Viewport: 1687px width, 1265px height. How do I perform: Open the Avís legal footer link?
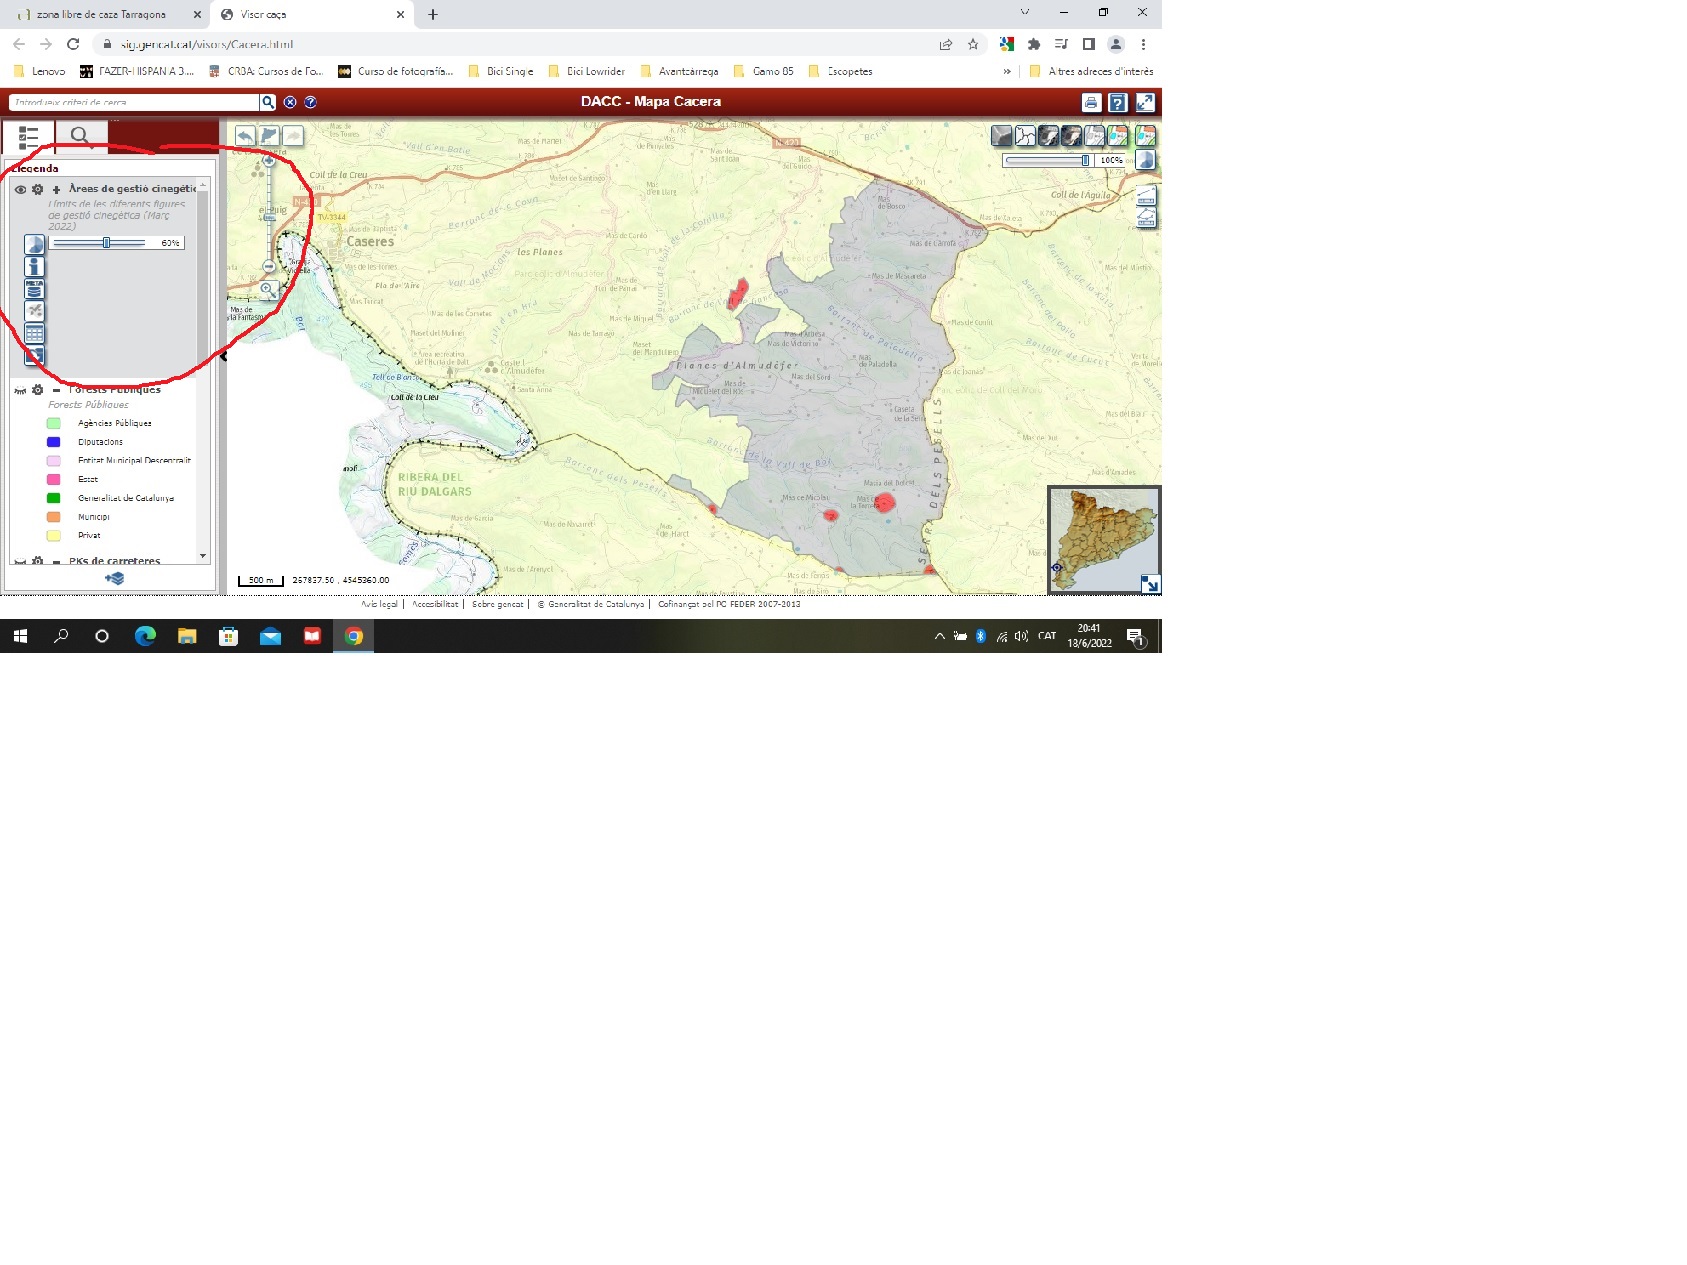(379, 604)
